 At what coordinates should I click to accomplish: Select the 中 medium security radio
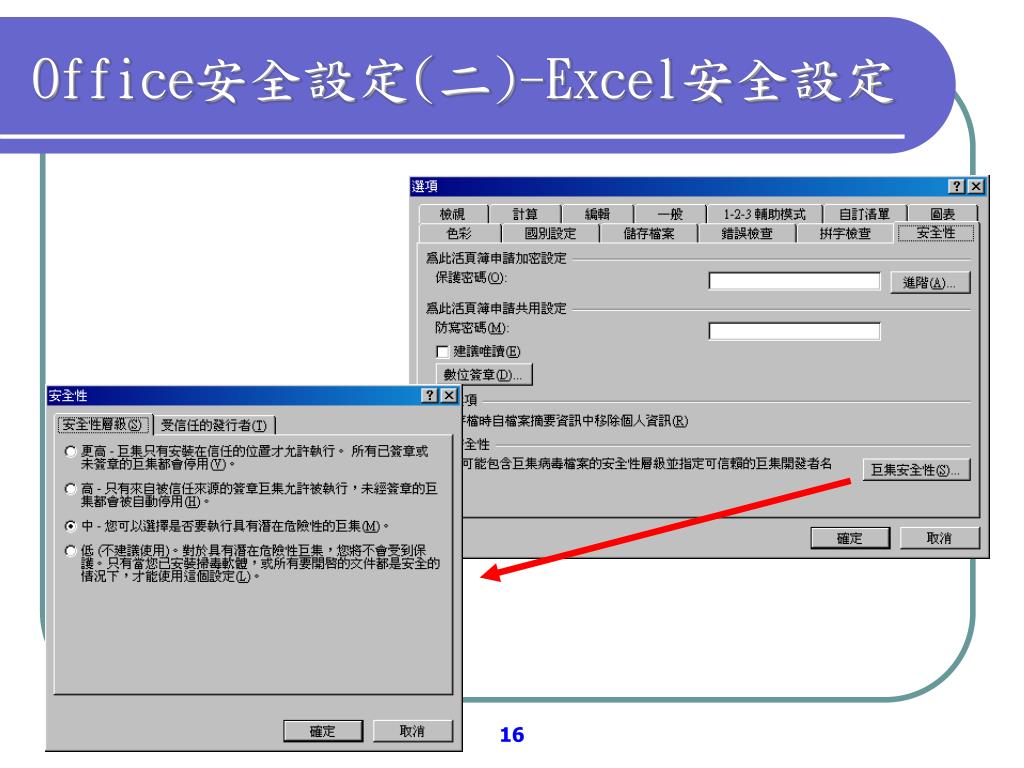[71, 526]
